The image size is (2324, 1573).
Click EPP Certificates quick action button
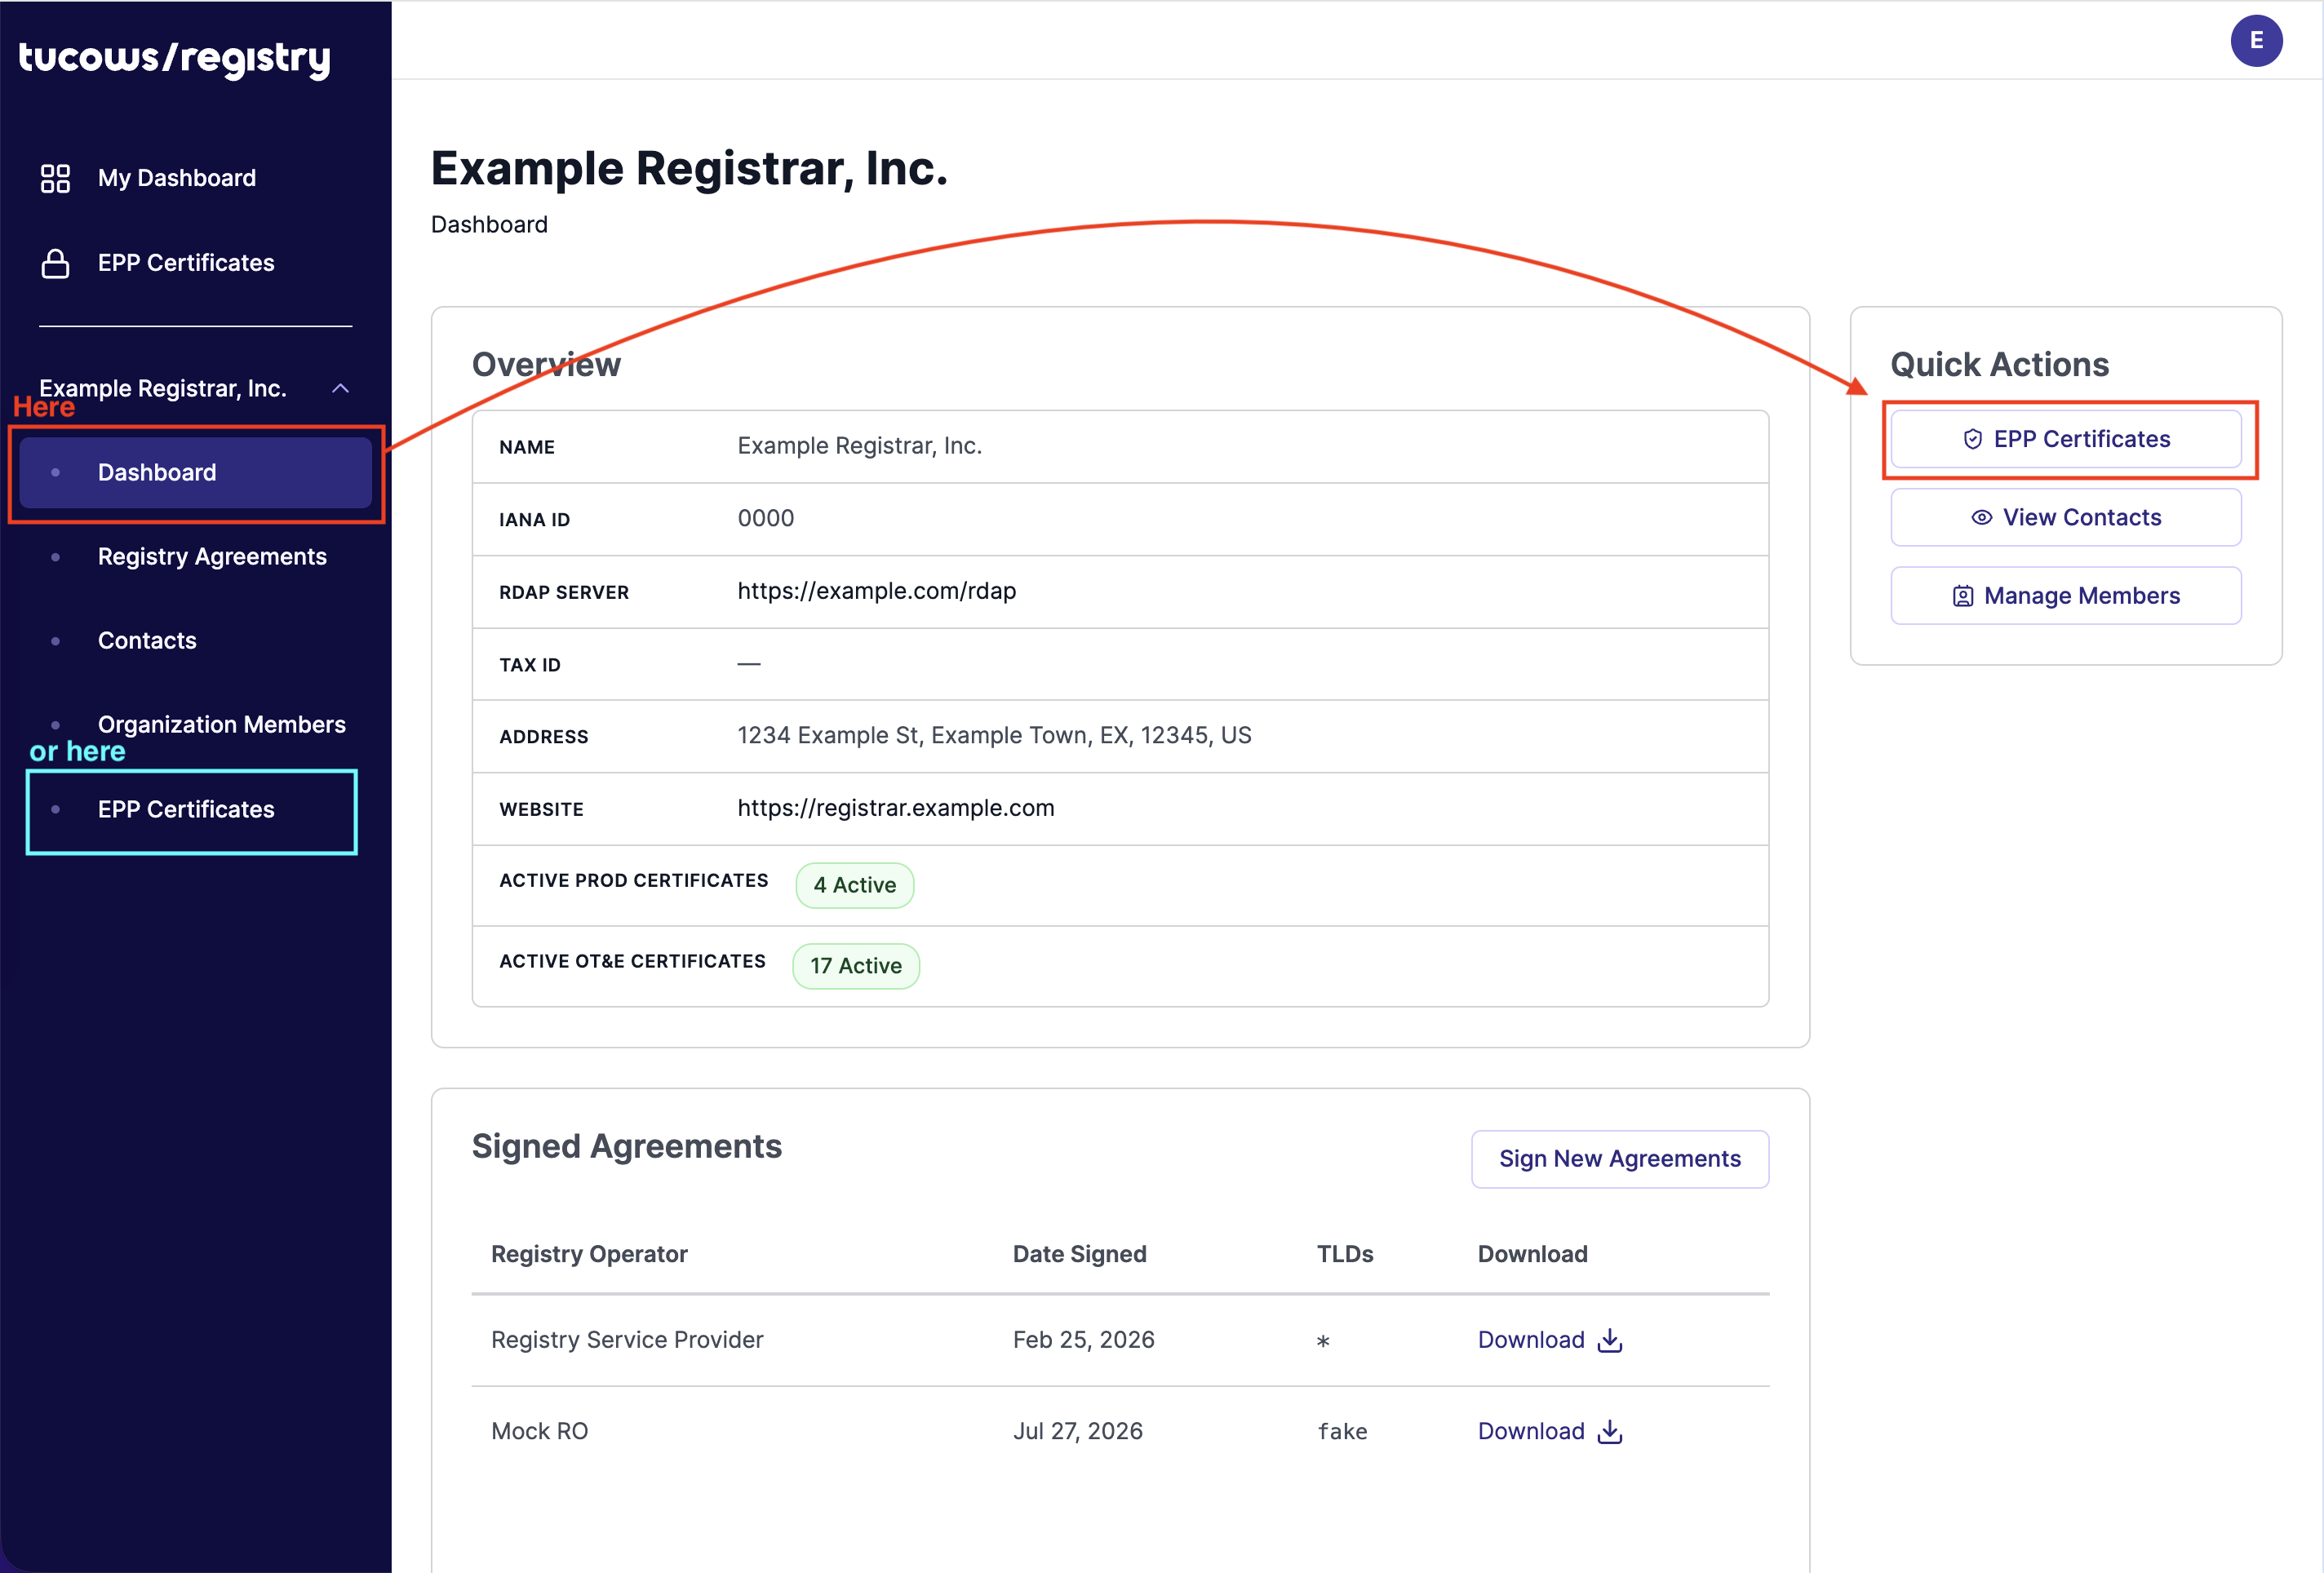click(2065, 439)
